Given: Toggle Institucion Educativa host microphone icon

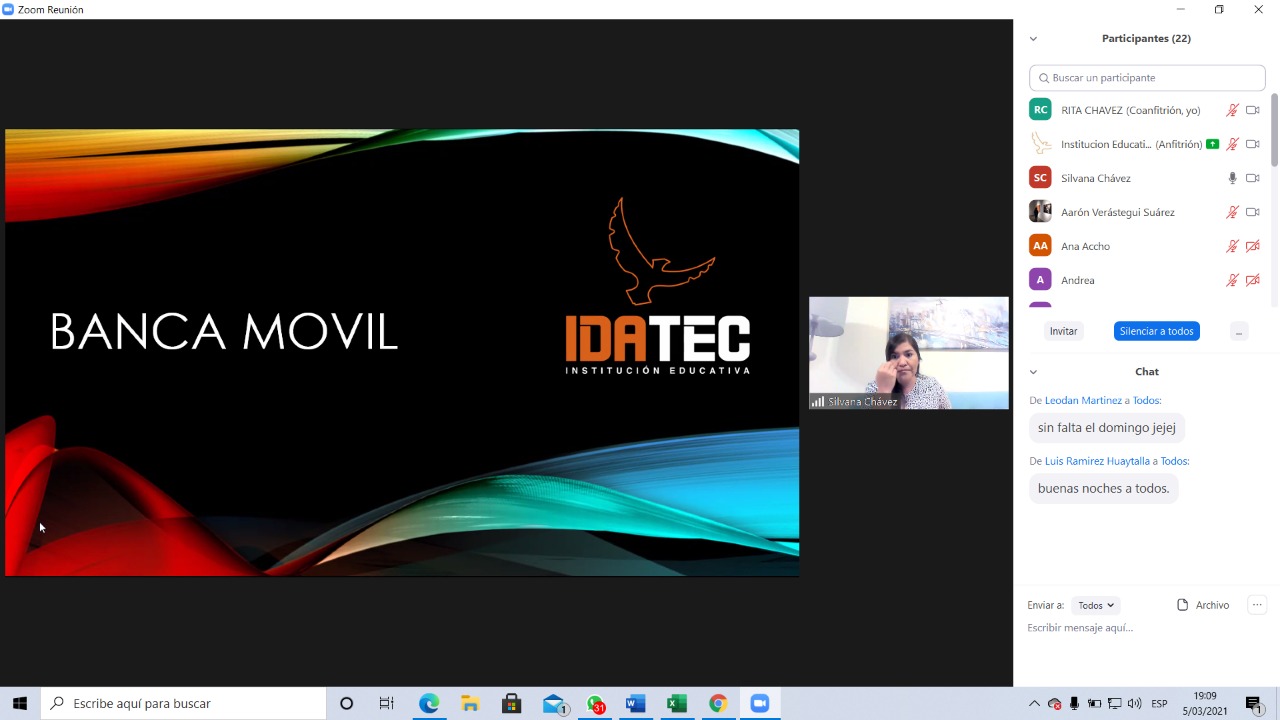Looking at the screenshot, I should coord(1232,144).
